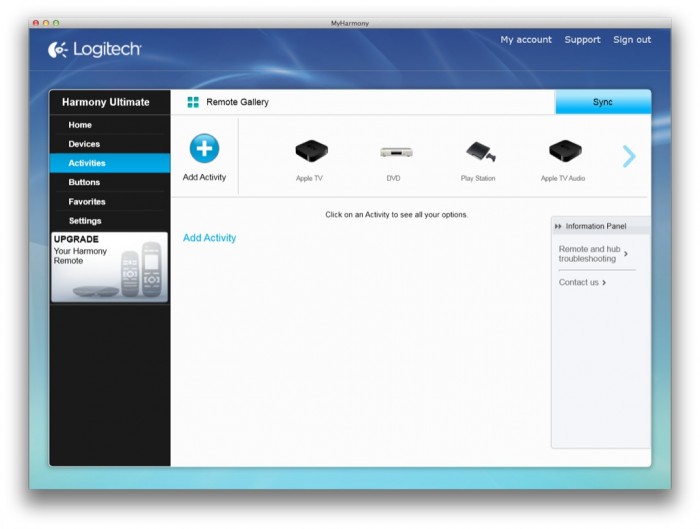Click the yellow minimize window button
The height and width of the screenshot is (529, 700).
(46, 23)
